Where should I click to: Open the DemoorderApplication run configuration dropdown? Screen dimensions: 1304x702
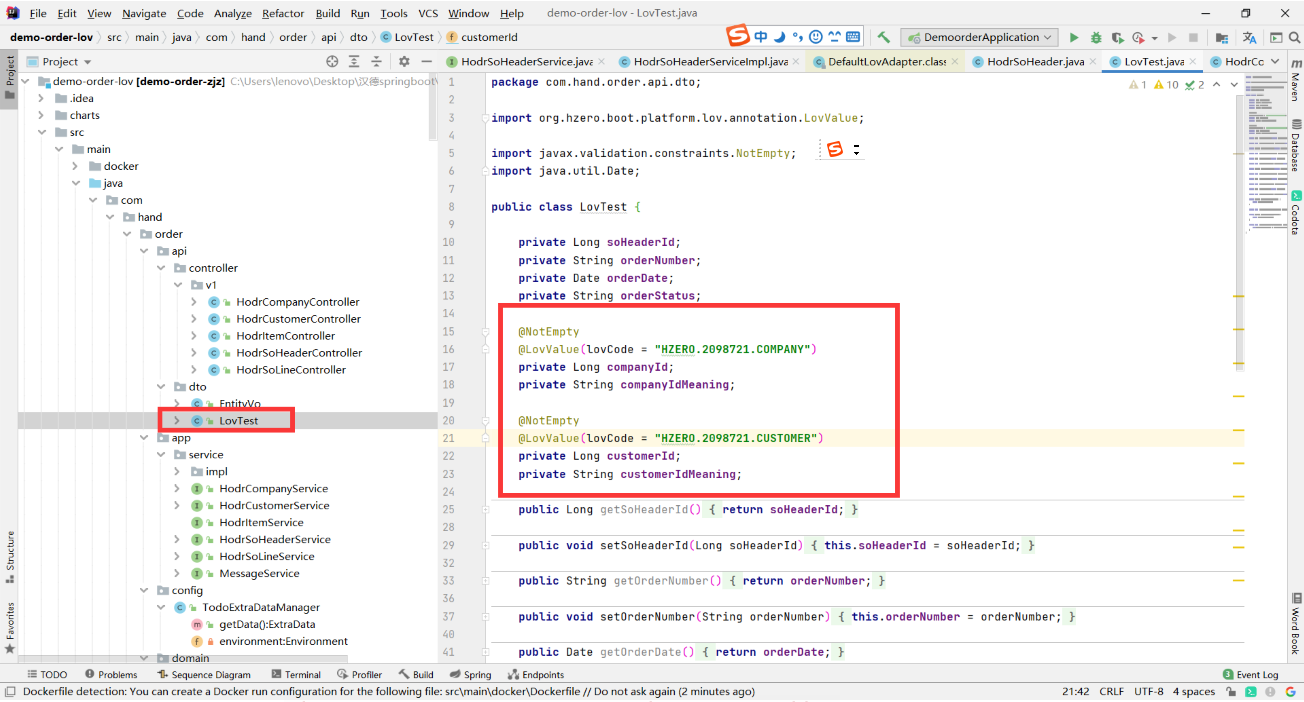pos(979,38)
